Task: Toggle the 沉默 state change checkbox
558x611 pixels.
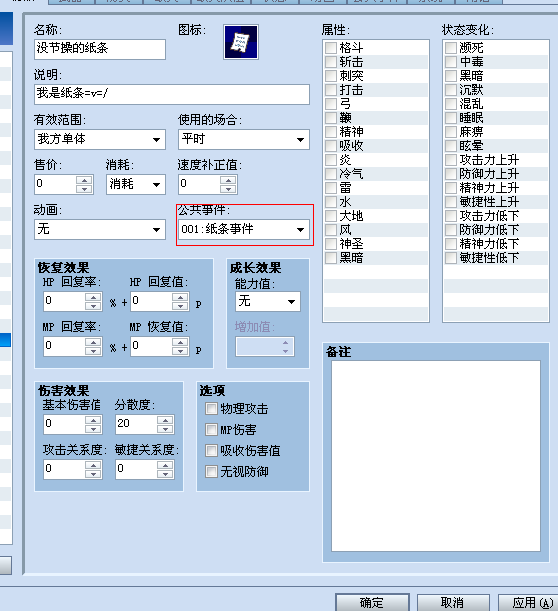Action: pyautogui.click(x=451, y=90)
